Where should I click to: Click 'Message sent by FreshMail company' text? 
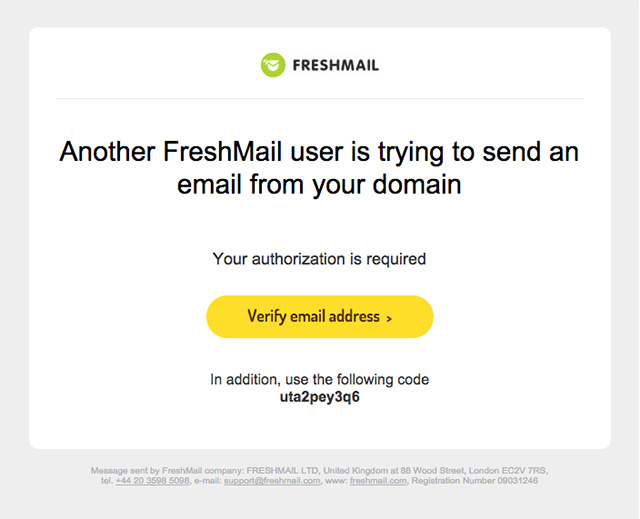click(x=167, y=470)
